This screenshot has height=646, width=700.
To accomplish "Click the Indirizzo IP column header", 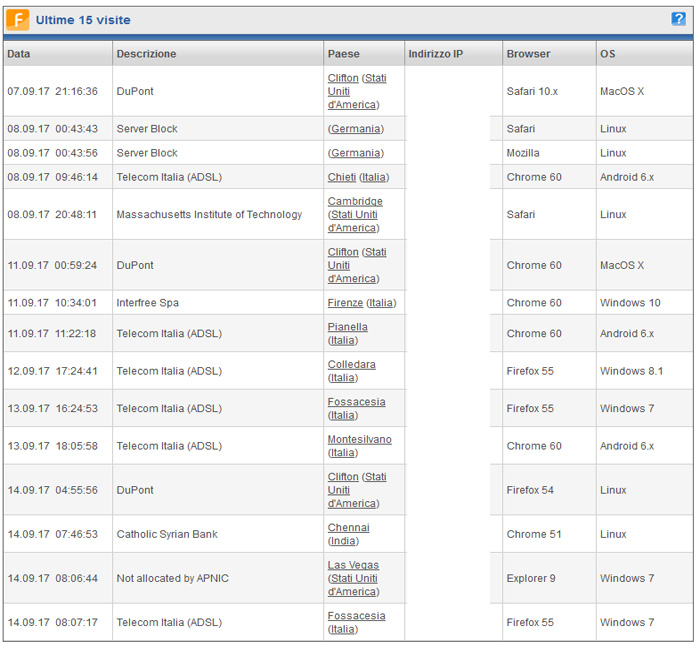I will (454, 54).
